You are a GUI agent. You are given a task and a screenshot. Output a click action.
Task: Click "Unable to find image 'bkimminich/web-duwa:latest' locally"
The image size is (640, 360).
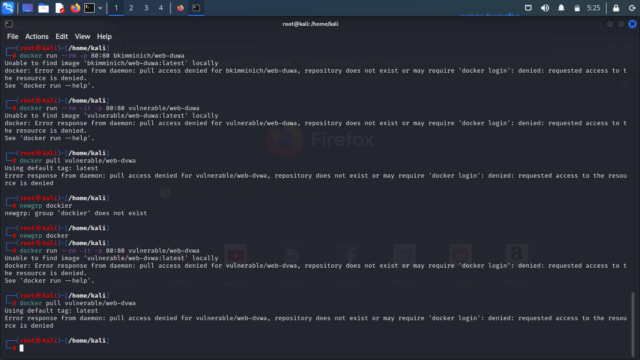[111, 63]
